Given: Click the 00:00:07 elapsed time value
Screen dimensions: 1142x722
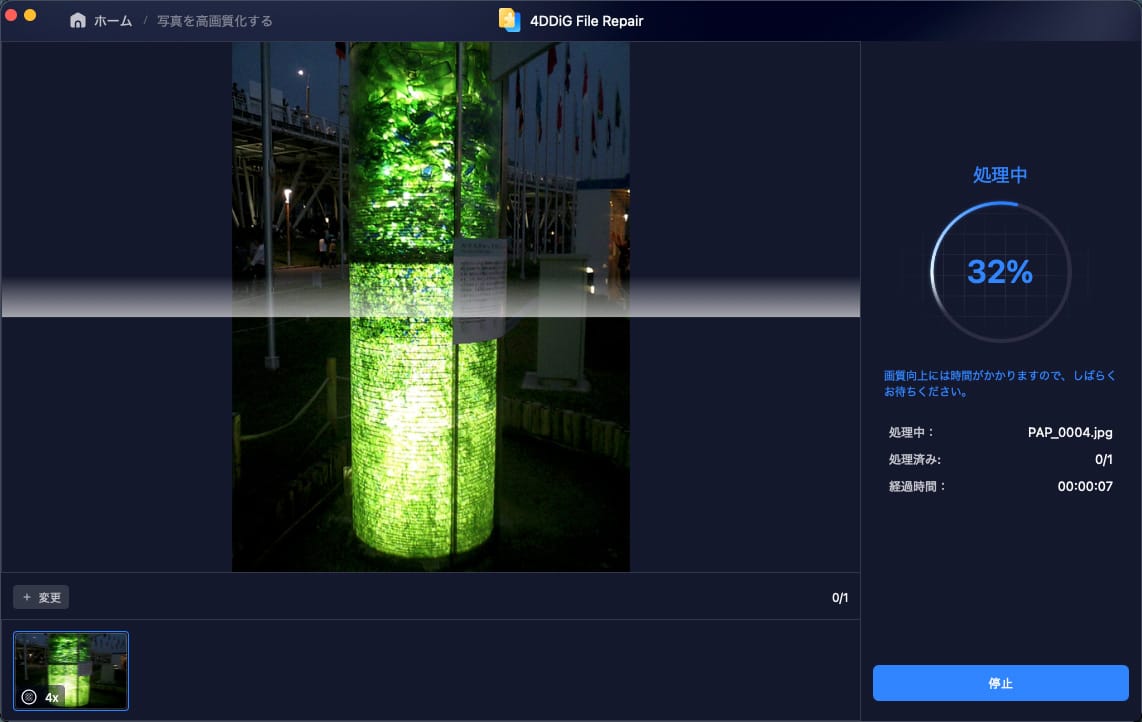Looking at the screenshot, I should [1085, 487].
